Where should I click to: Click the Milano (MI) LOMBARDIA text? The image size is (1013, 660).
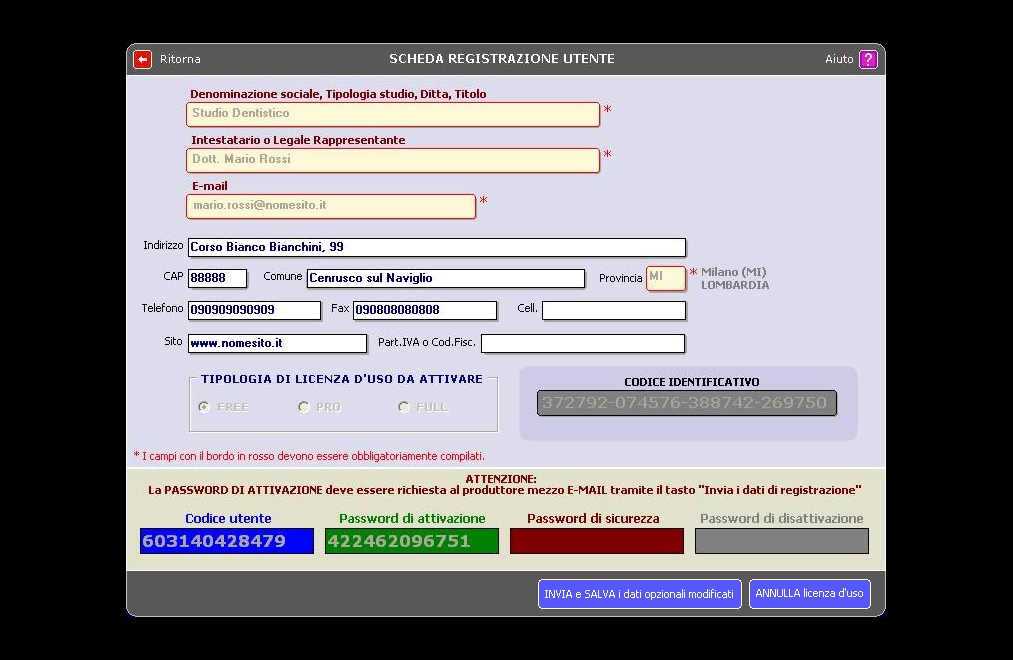tap(735, 279)
